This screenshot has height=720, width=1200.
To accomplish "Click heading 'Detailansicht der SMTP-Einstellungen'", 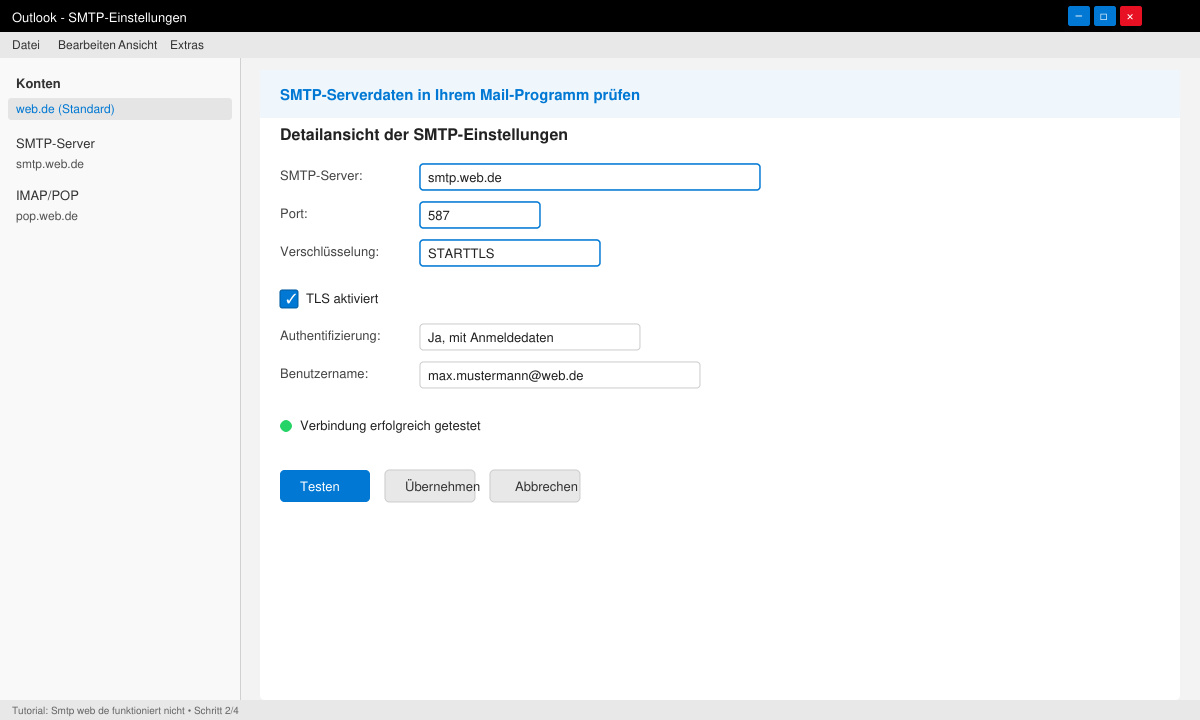I will click(x=424, y=135).
